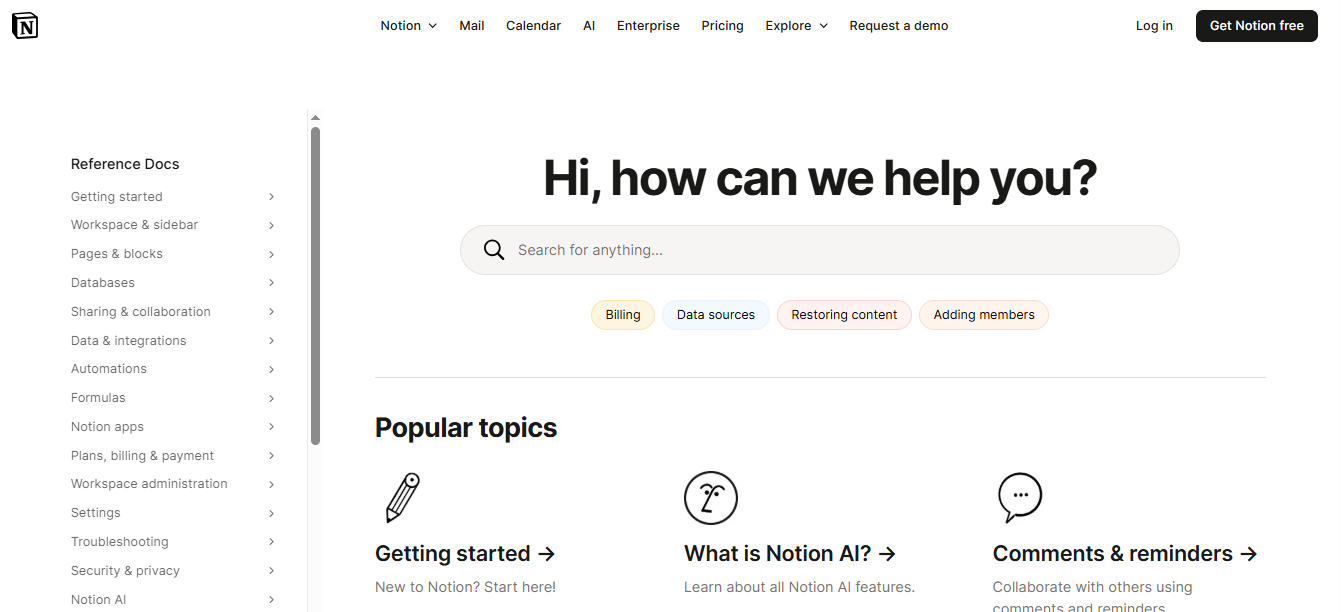Select Databases in sidebar list
This screenshot has width=1341, height=612.
[103, 283]
